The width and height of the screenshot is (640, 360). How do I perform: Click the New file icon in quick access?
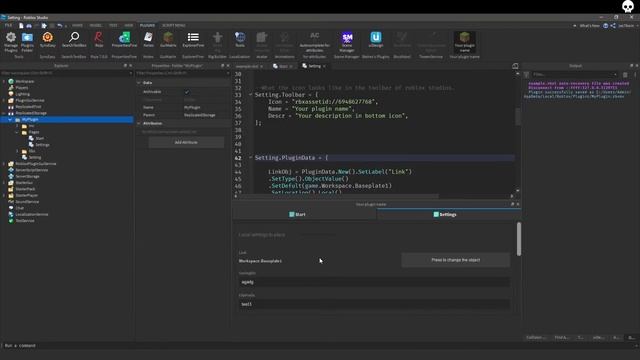pyautogui.click(x=21, y=25)
